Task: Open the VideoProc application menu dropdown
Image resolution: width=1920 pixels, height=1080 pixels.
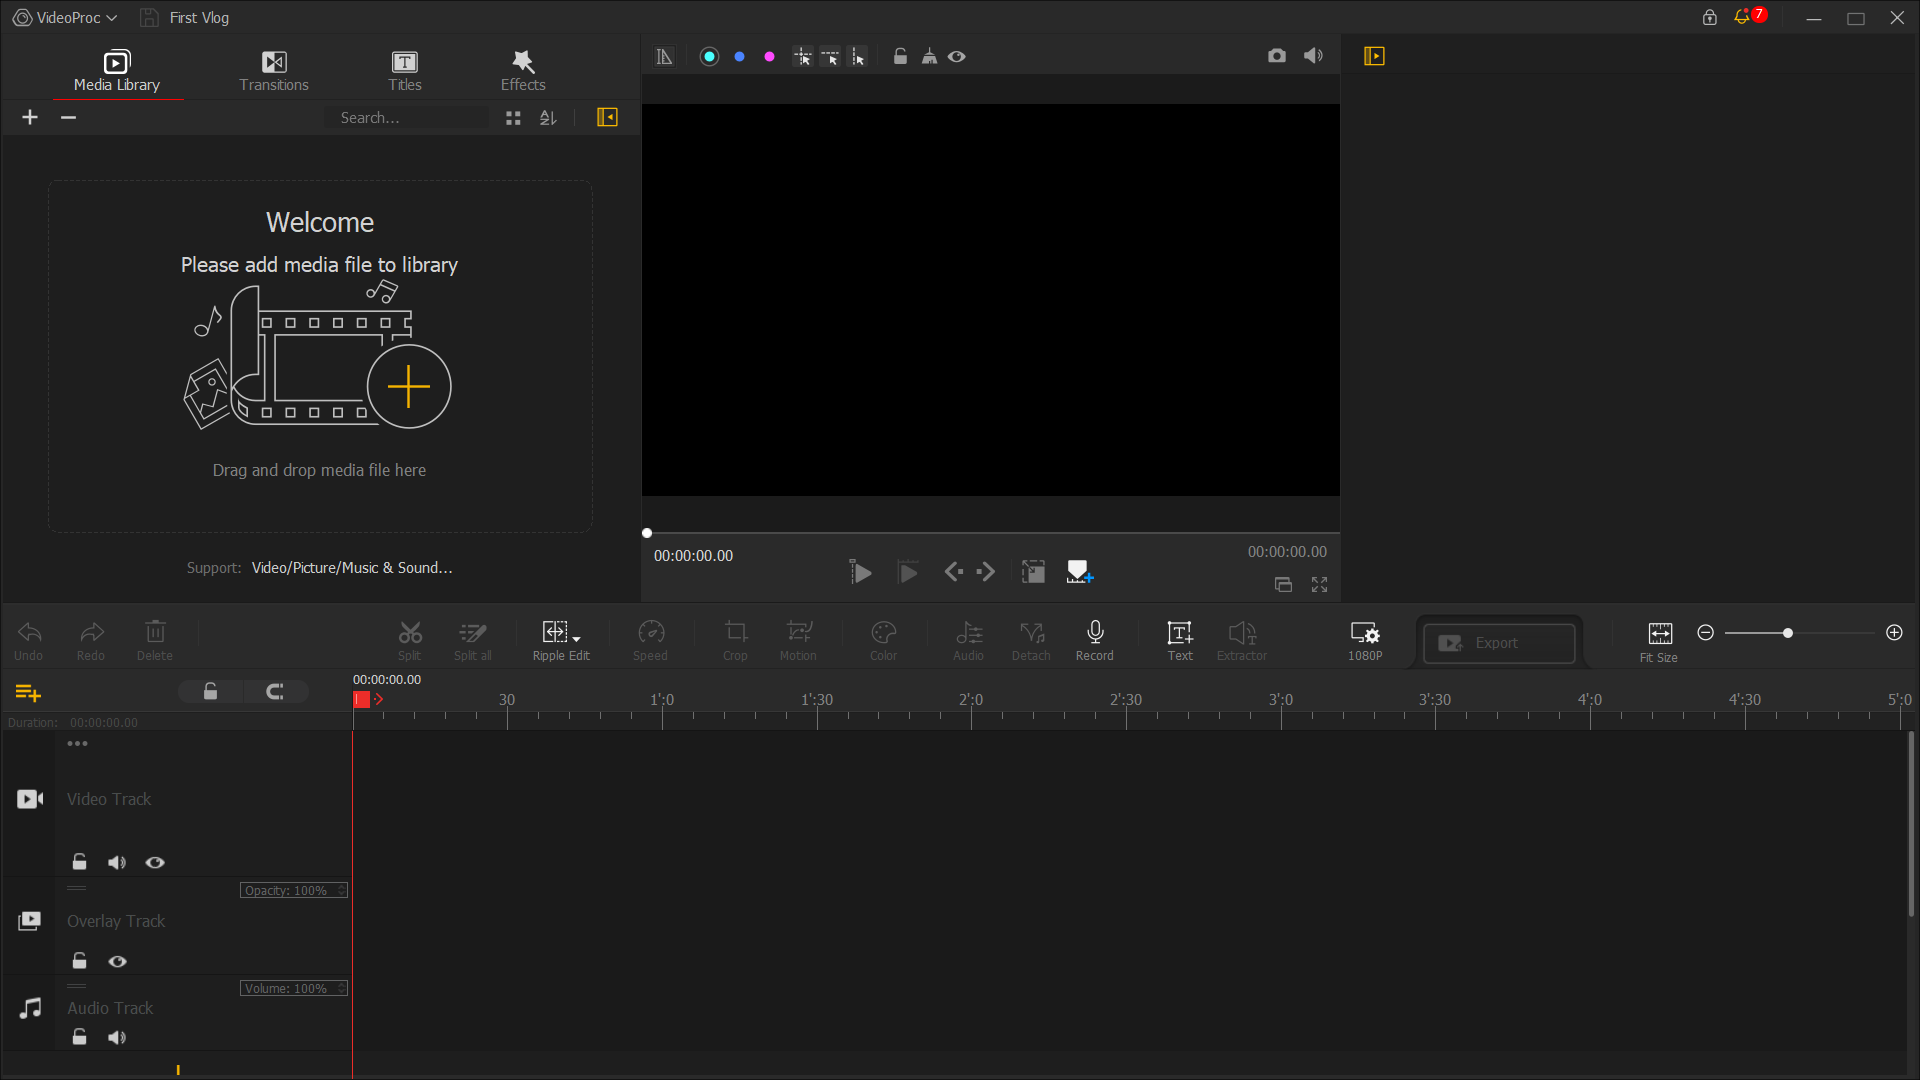Action: (x=65, y=18)
